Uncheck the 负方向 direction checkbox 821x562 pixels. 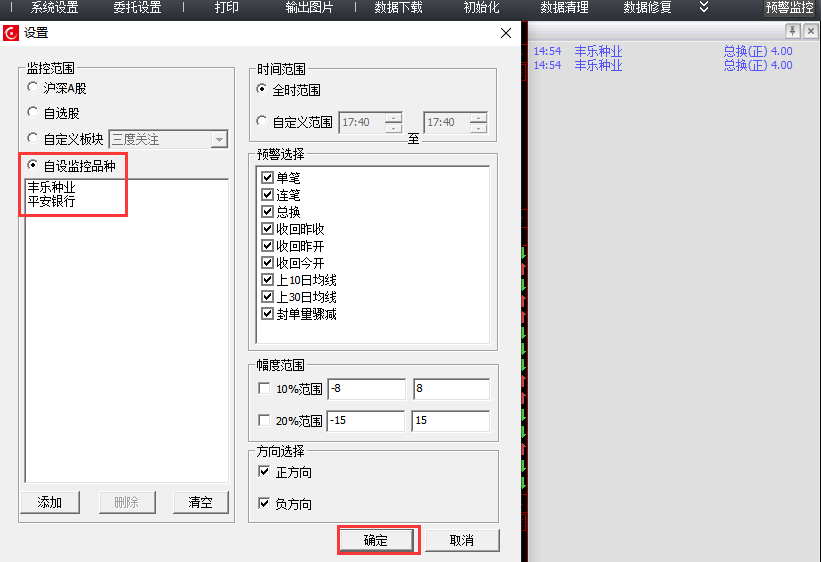pyautogui.click(x=264, y=503)
